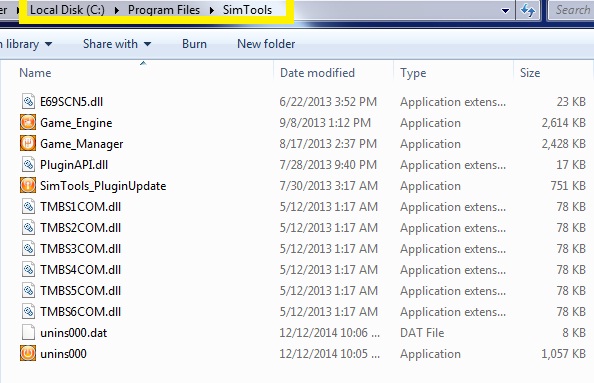Click date 9/8/2013 1:12 PM
Screen dimensions: 594x383
tap(325, 123)
